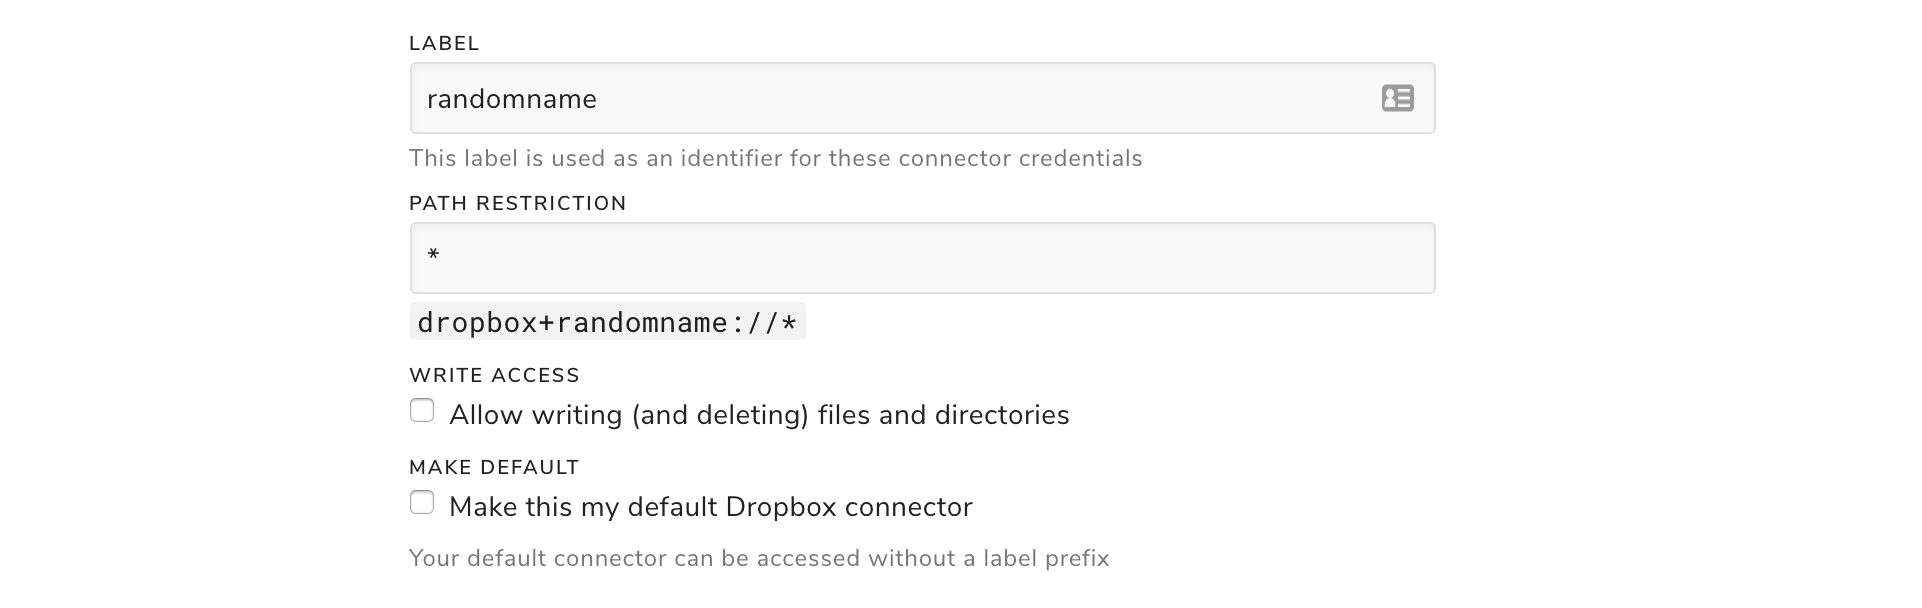Screen dimensions: 1922x608
Task: Click the PATH RESTRICTION heading
Action: coord(517,203)
